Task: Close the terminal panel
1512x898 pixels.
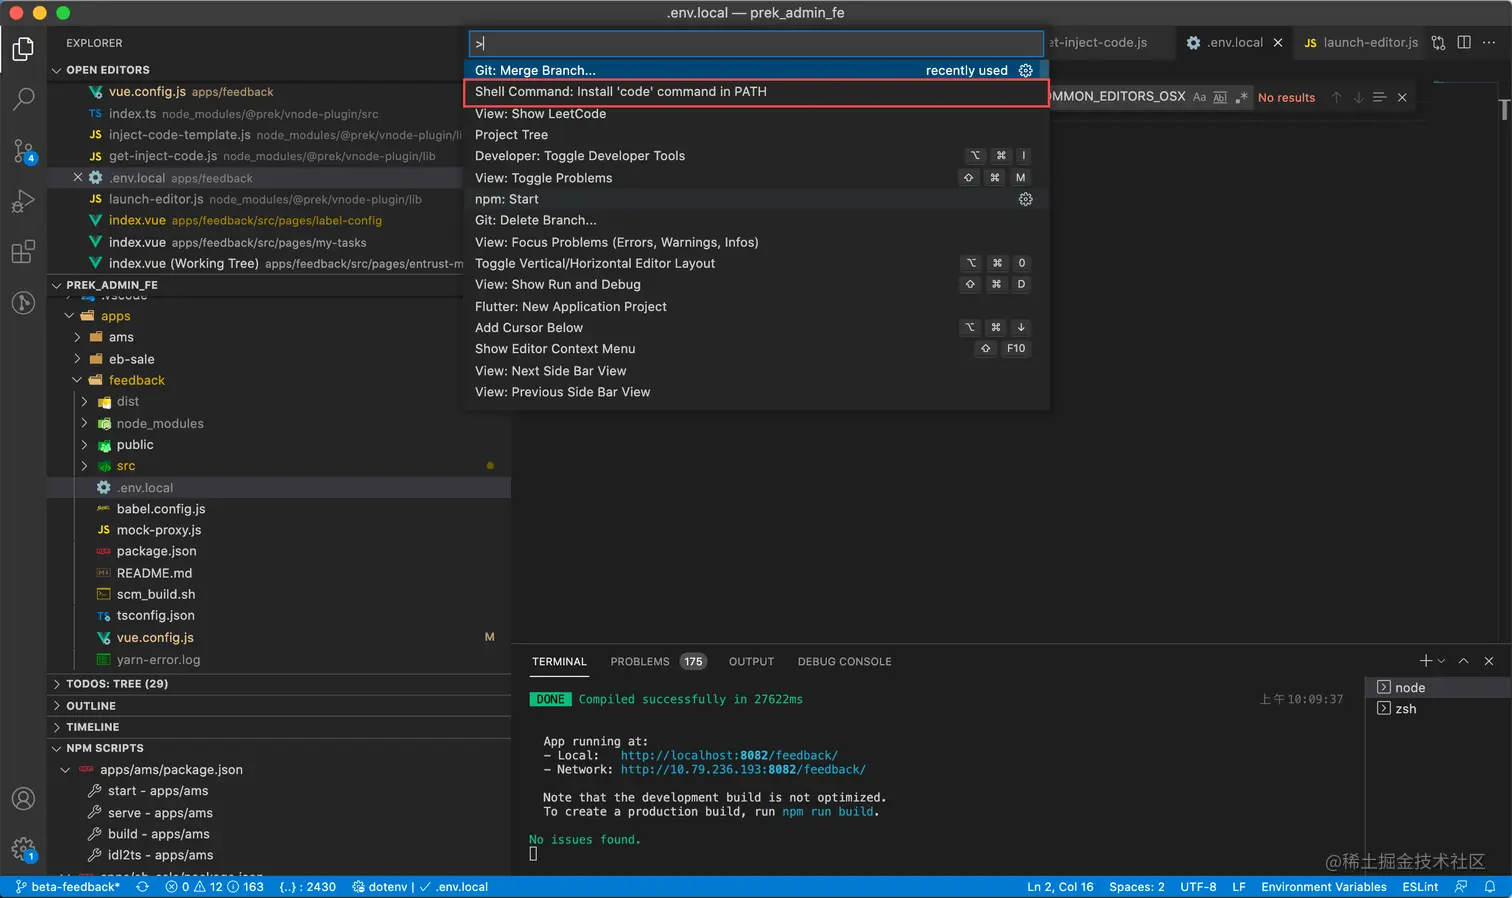Action: [1489, 661]
